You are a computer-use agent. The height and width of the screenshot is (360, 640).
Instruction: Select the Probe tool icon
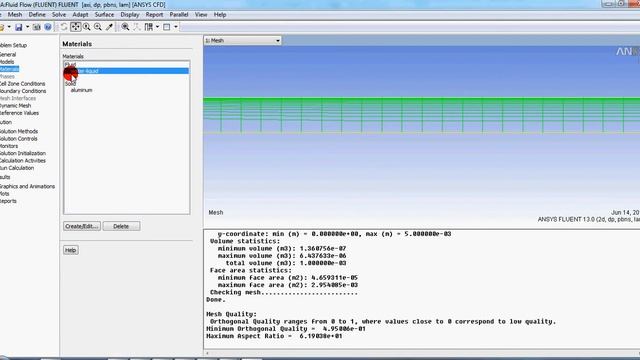click(x=109, y=27)
